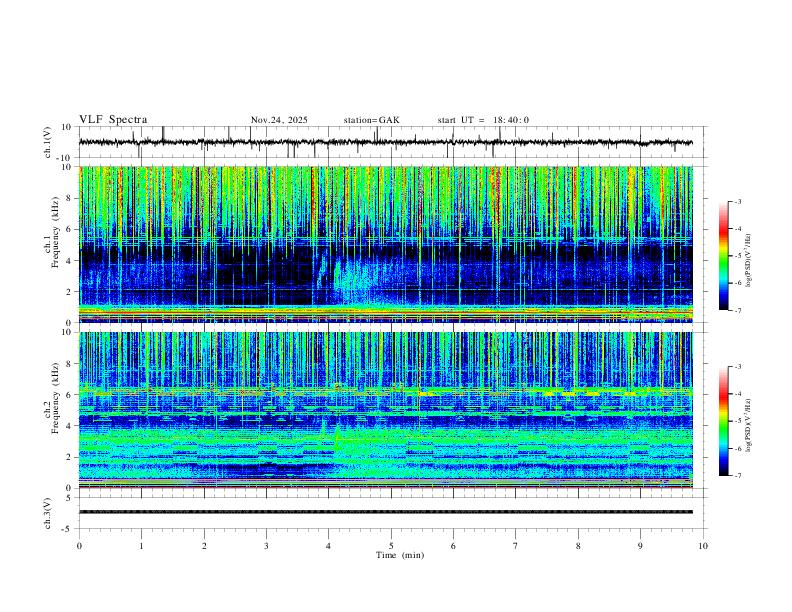Click the ch.1 spectrogram color scale bar
The height and width of the screenshot is (612, 792).
click(x=724, y=256)
